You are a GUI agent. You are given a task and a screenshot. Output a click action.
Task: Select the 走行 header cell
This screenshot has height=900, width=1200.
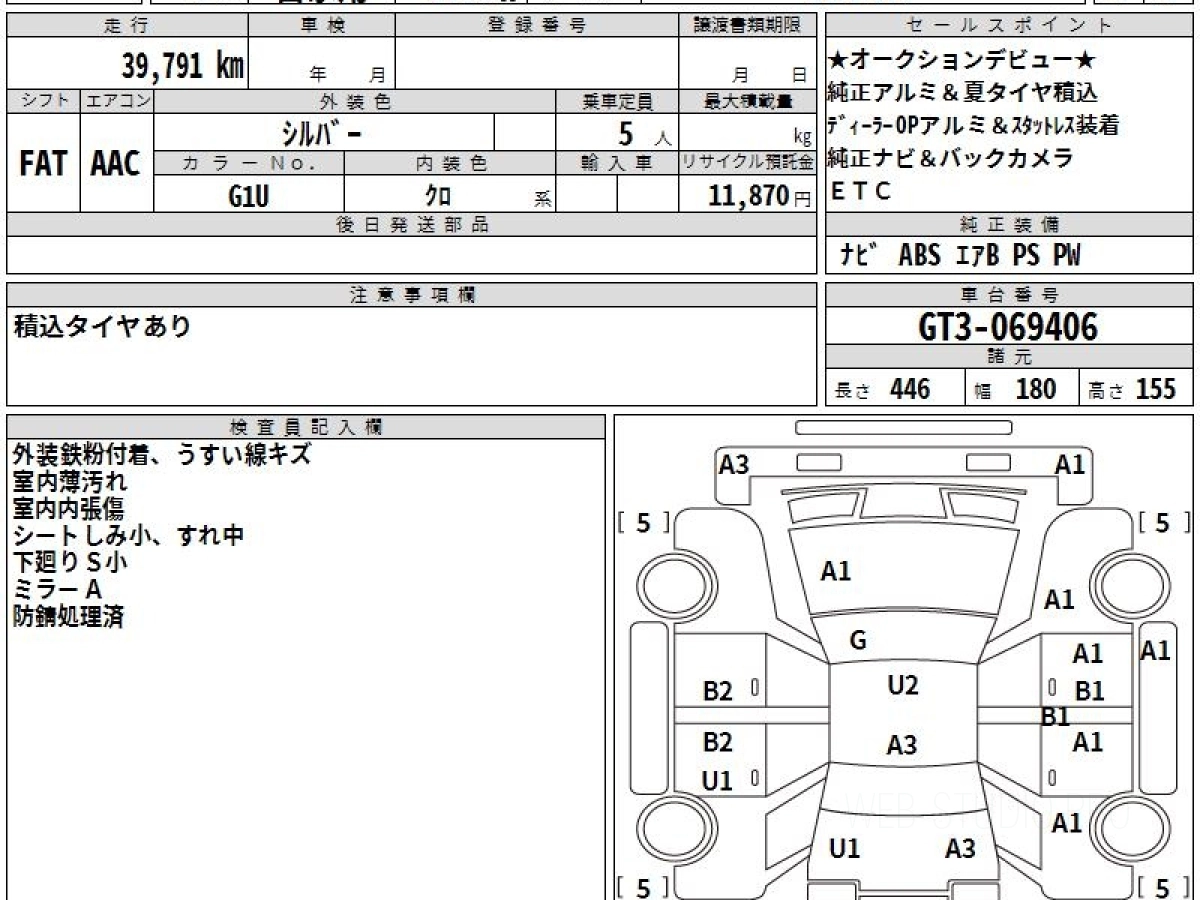tap(126, 26)
